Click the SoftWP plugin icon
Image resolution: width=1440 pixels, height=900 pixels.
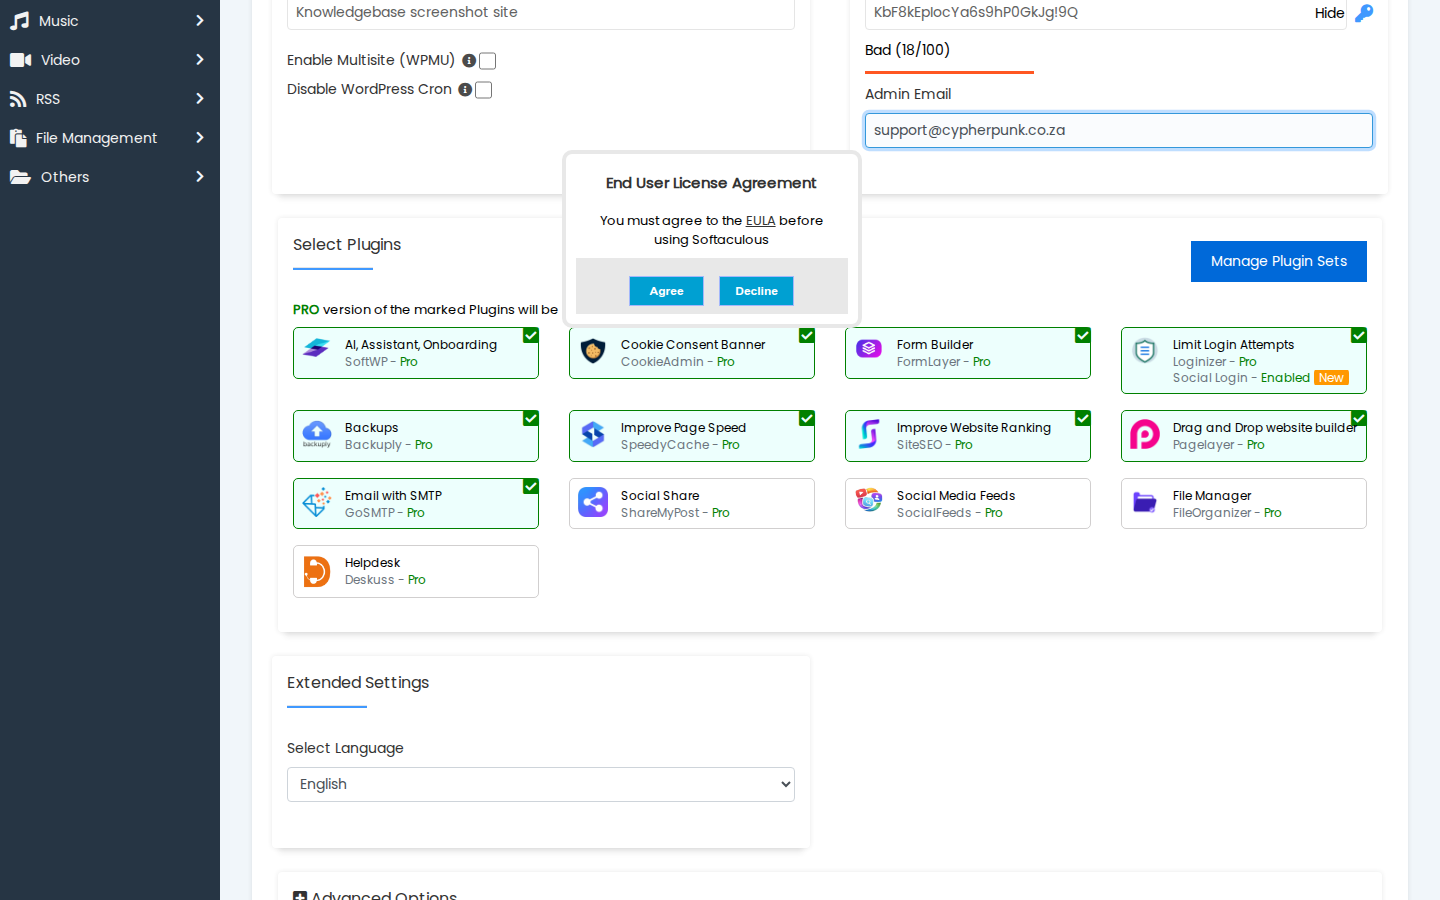(317, 348)
